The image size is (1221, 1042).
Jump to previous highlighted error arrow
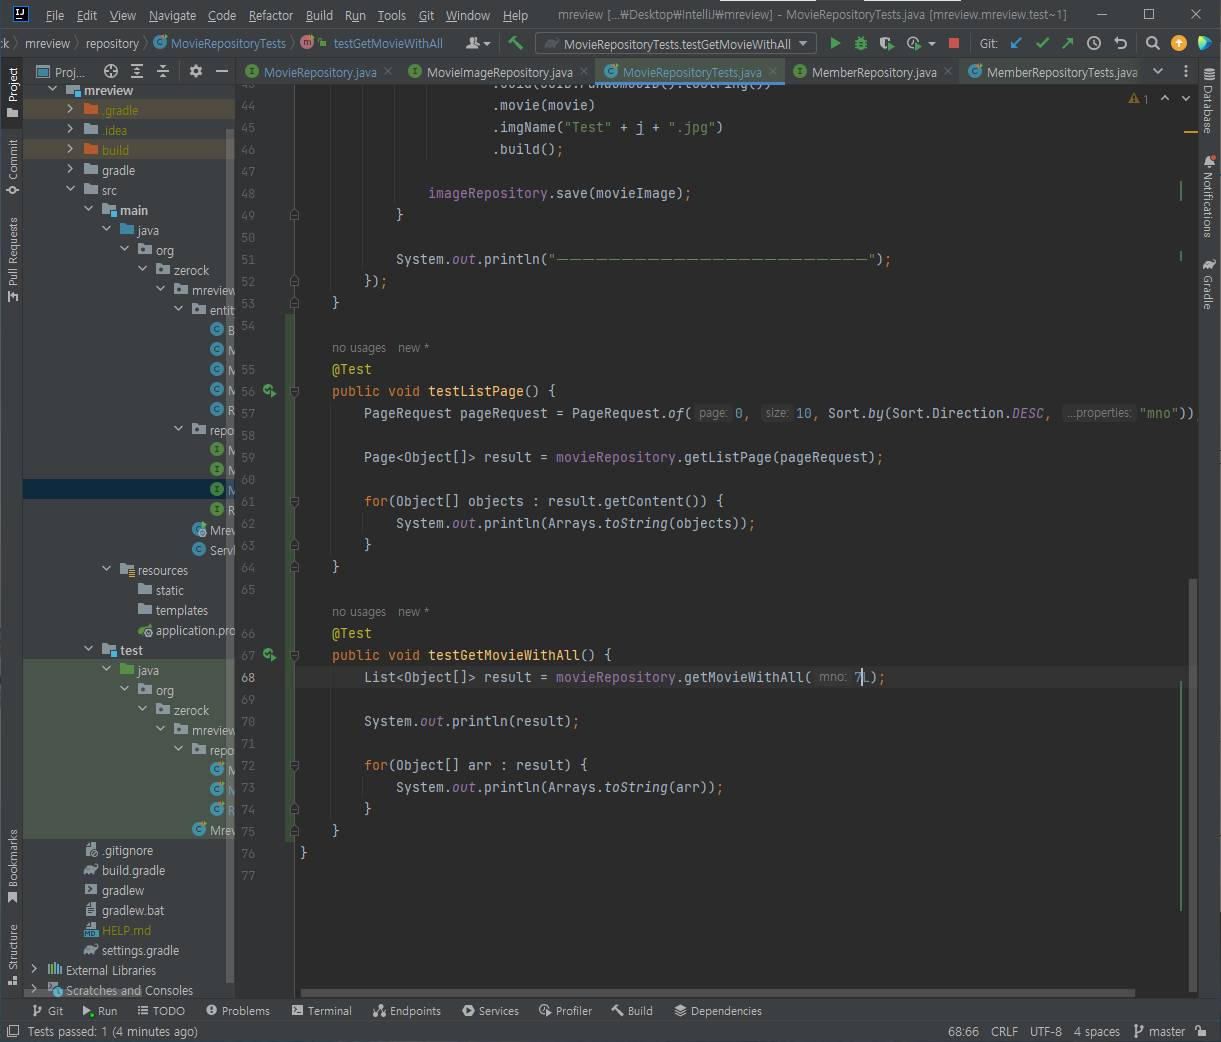[1165, 98]
